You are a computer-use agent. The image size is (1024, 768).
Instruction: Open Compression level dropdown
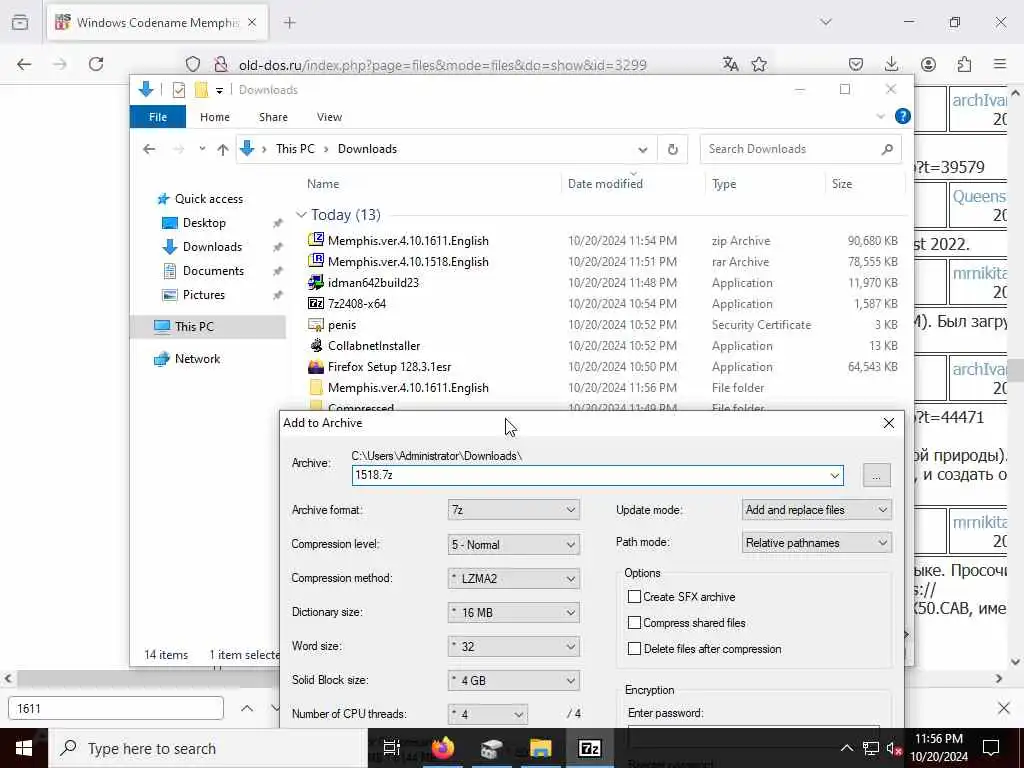click(x=513, y=544)
